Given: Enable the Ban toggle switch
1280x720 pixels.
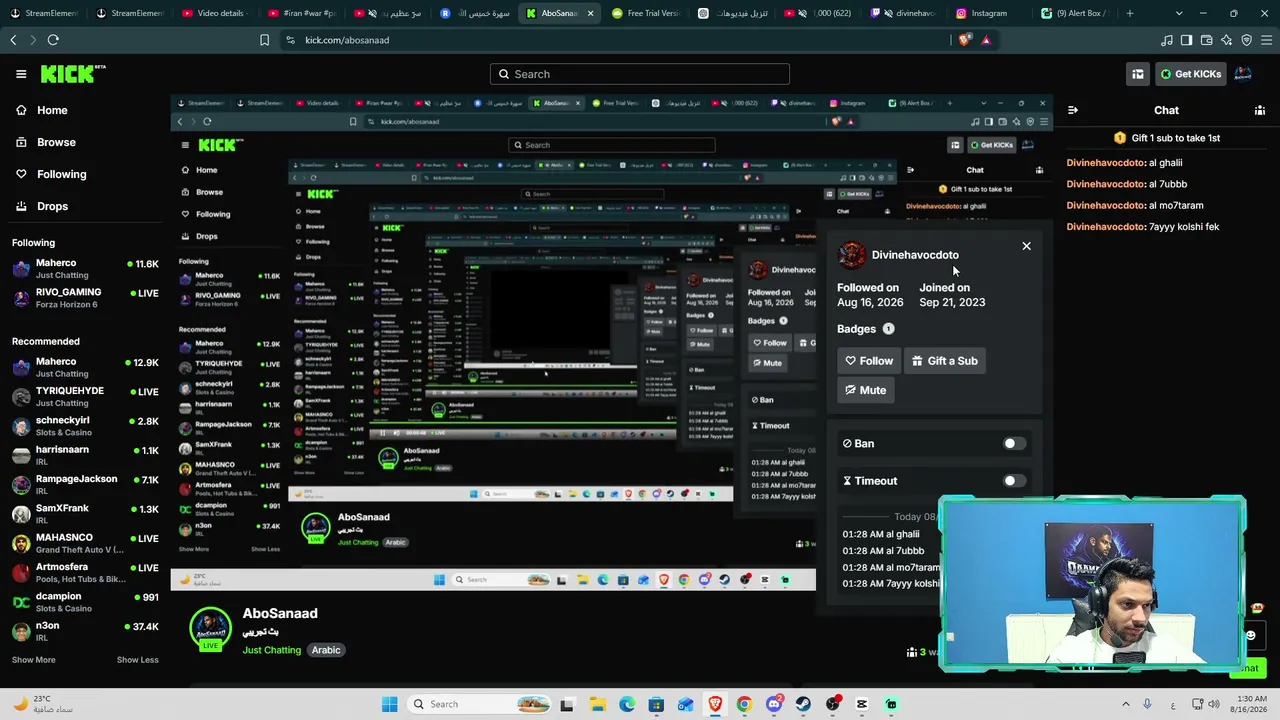Looking at the screenshot, I should (x=1014, y=444).
